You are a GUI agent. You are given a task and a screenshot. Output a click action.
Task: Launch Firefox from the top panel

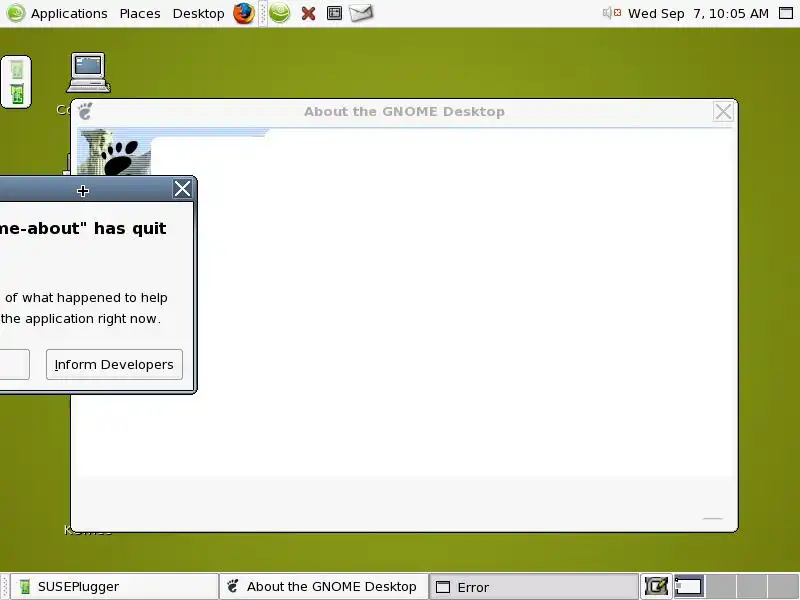pos(244,13)
